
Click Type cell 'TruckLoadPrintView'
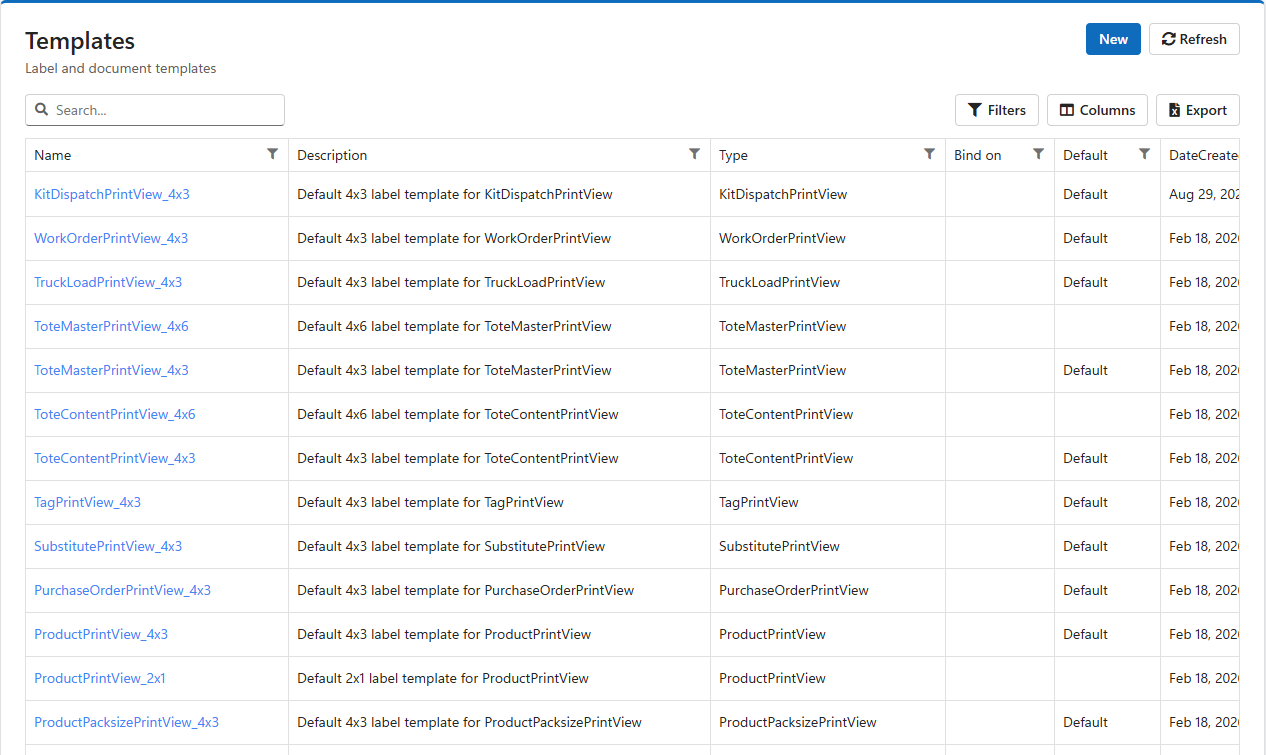[779, 282]
